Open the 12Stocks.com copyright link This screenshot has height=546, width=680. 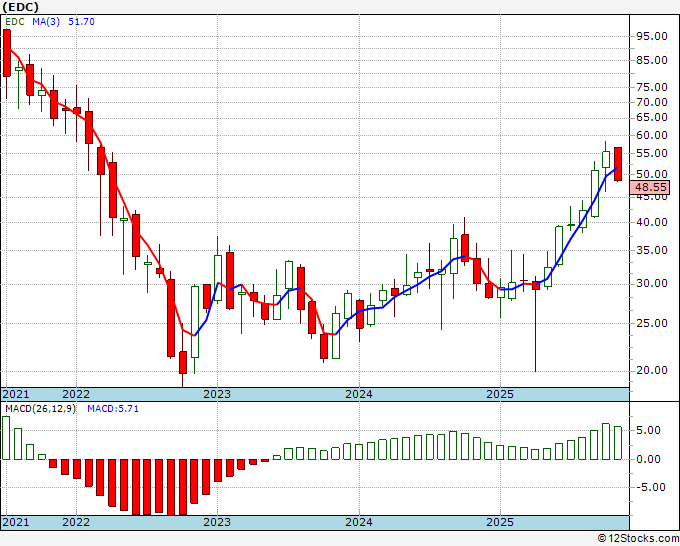click(638, 539)
